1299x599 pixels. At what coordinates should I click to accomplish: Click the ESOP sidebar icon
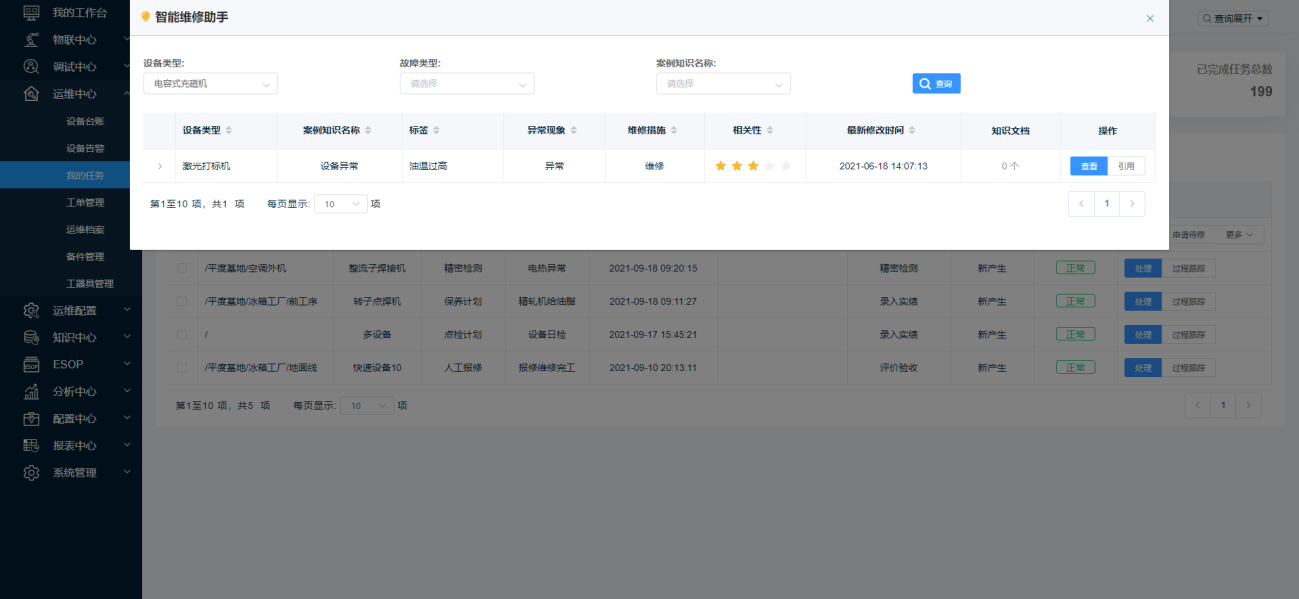coord(31,364)
